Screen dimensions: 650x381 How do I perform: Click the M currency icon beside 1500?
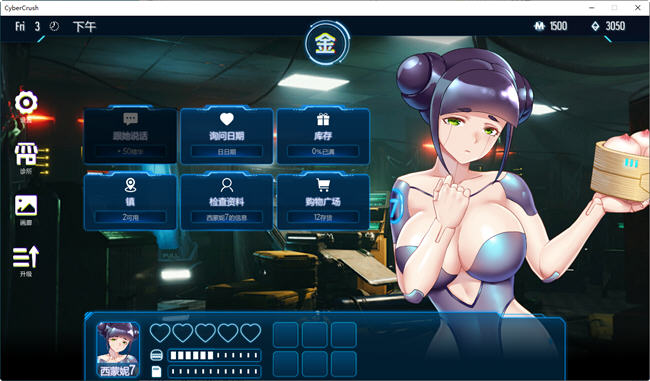point(539,26)
